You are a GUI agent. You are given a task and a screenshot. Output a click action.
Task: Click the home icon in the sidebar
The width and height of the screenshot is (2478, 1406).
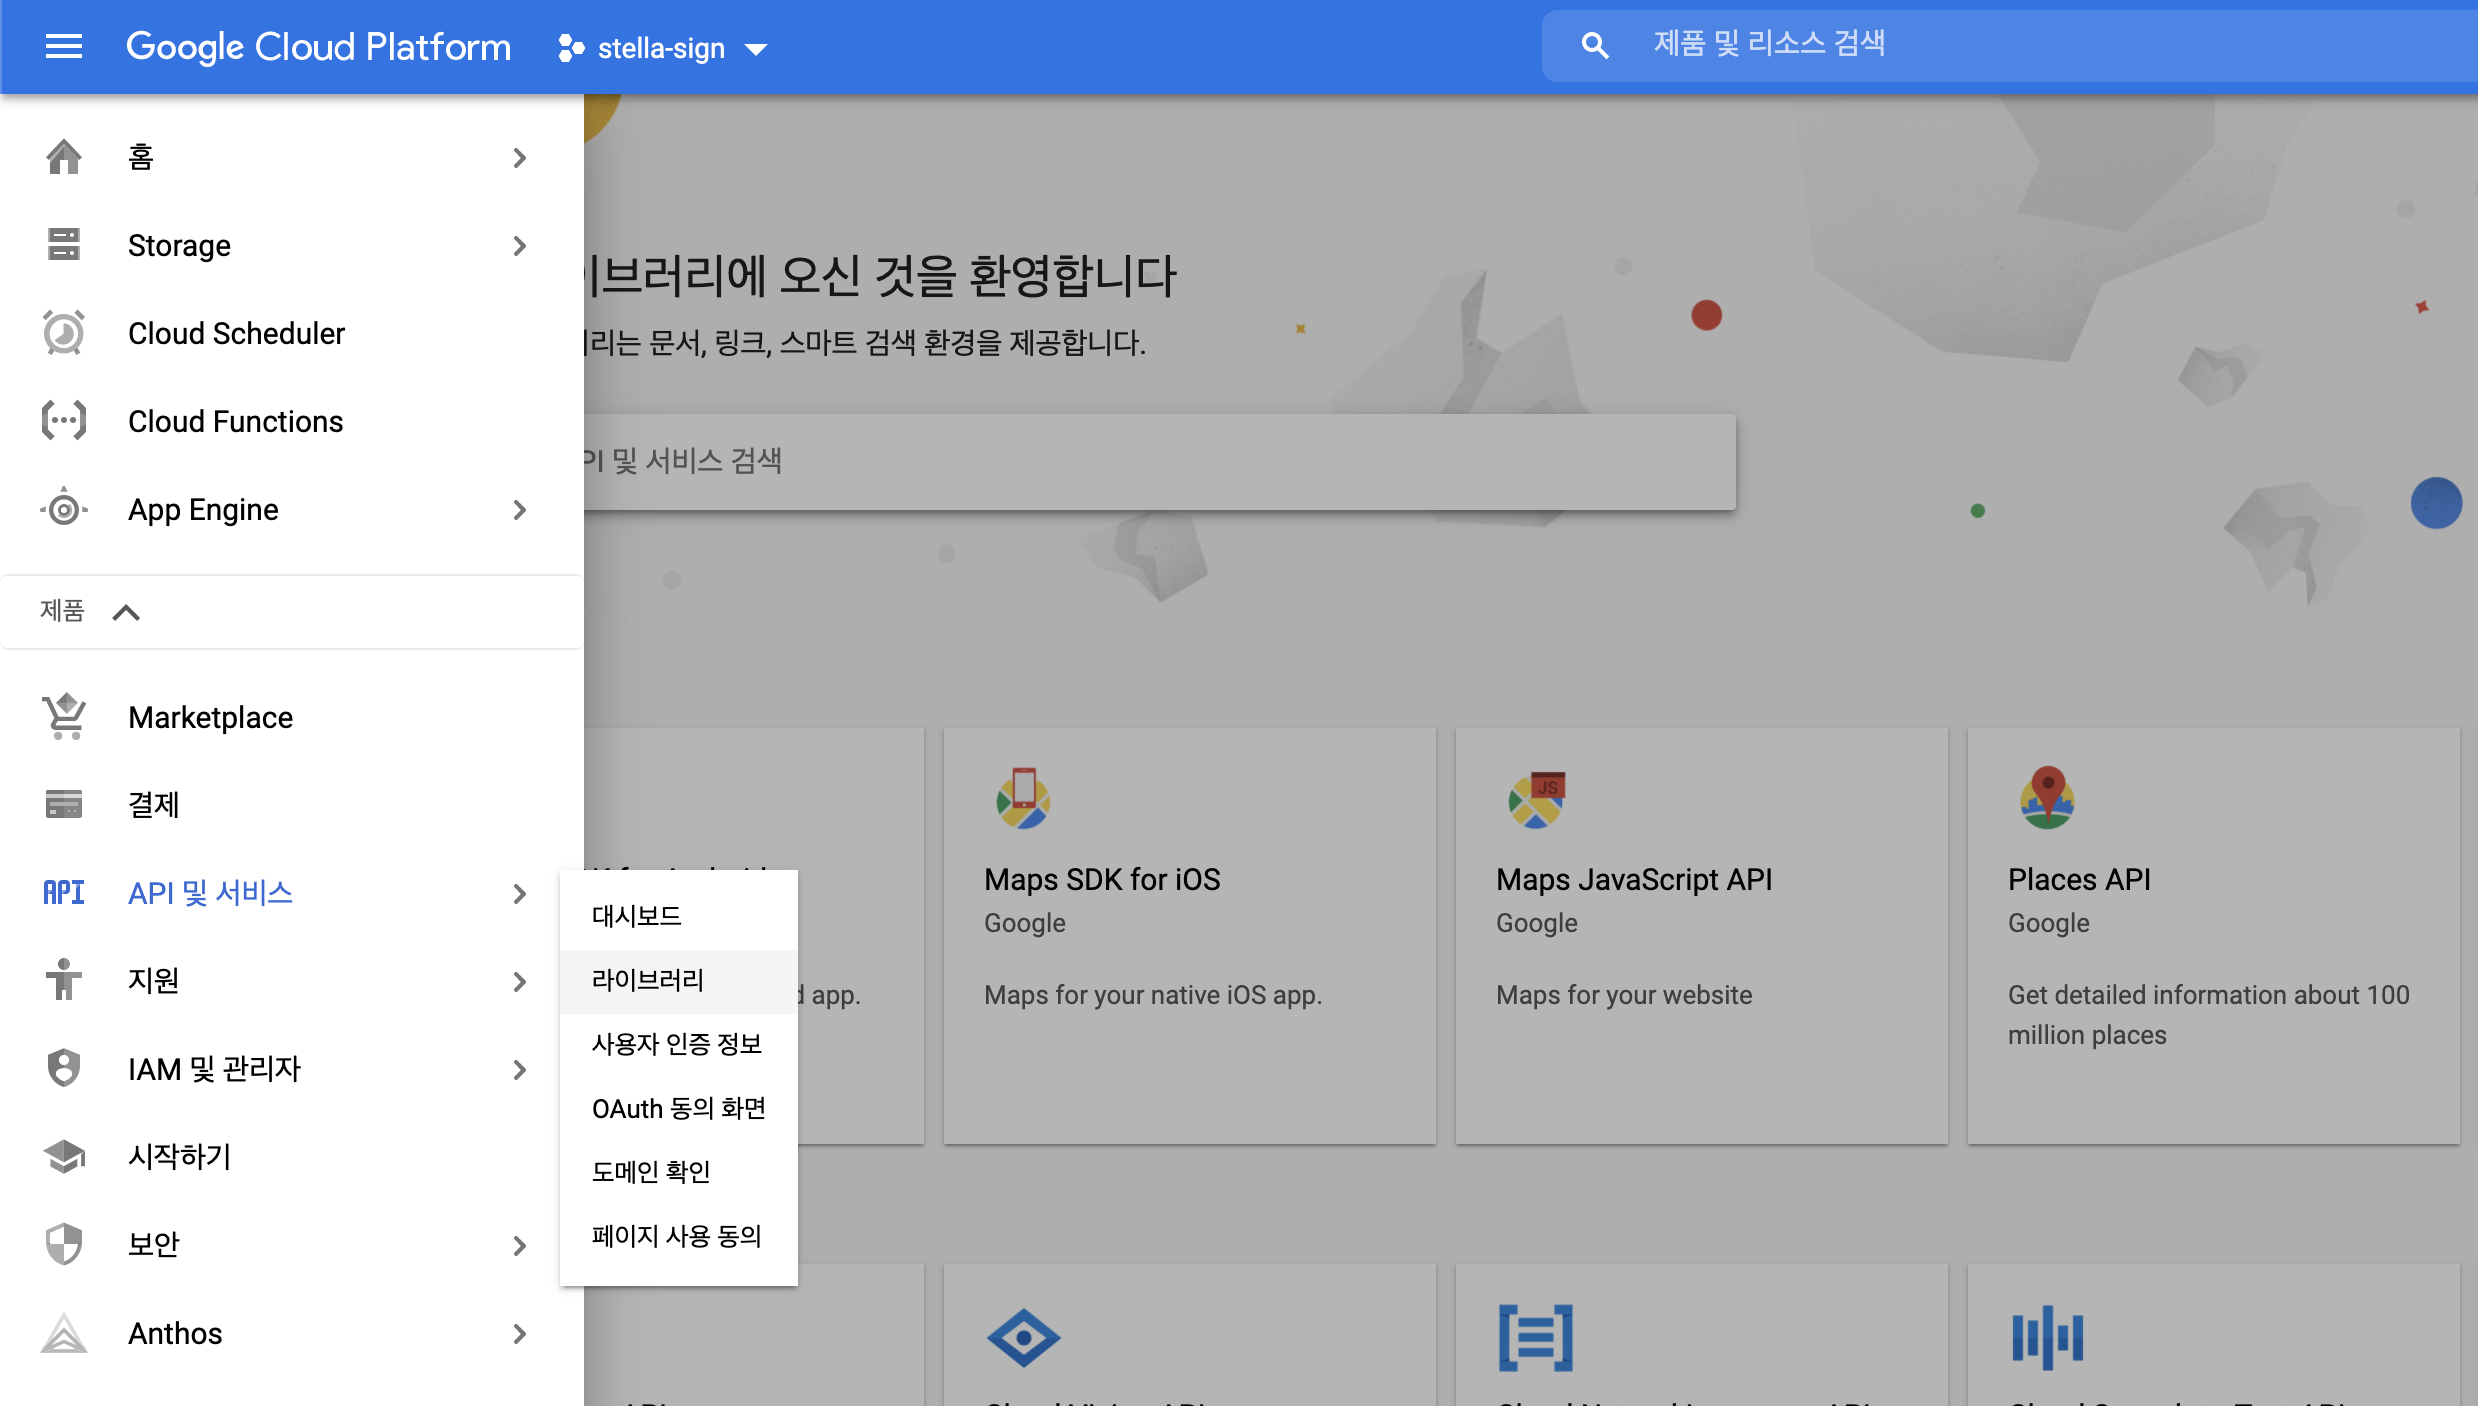tap(64, 157)
